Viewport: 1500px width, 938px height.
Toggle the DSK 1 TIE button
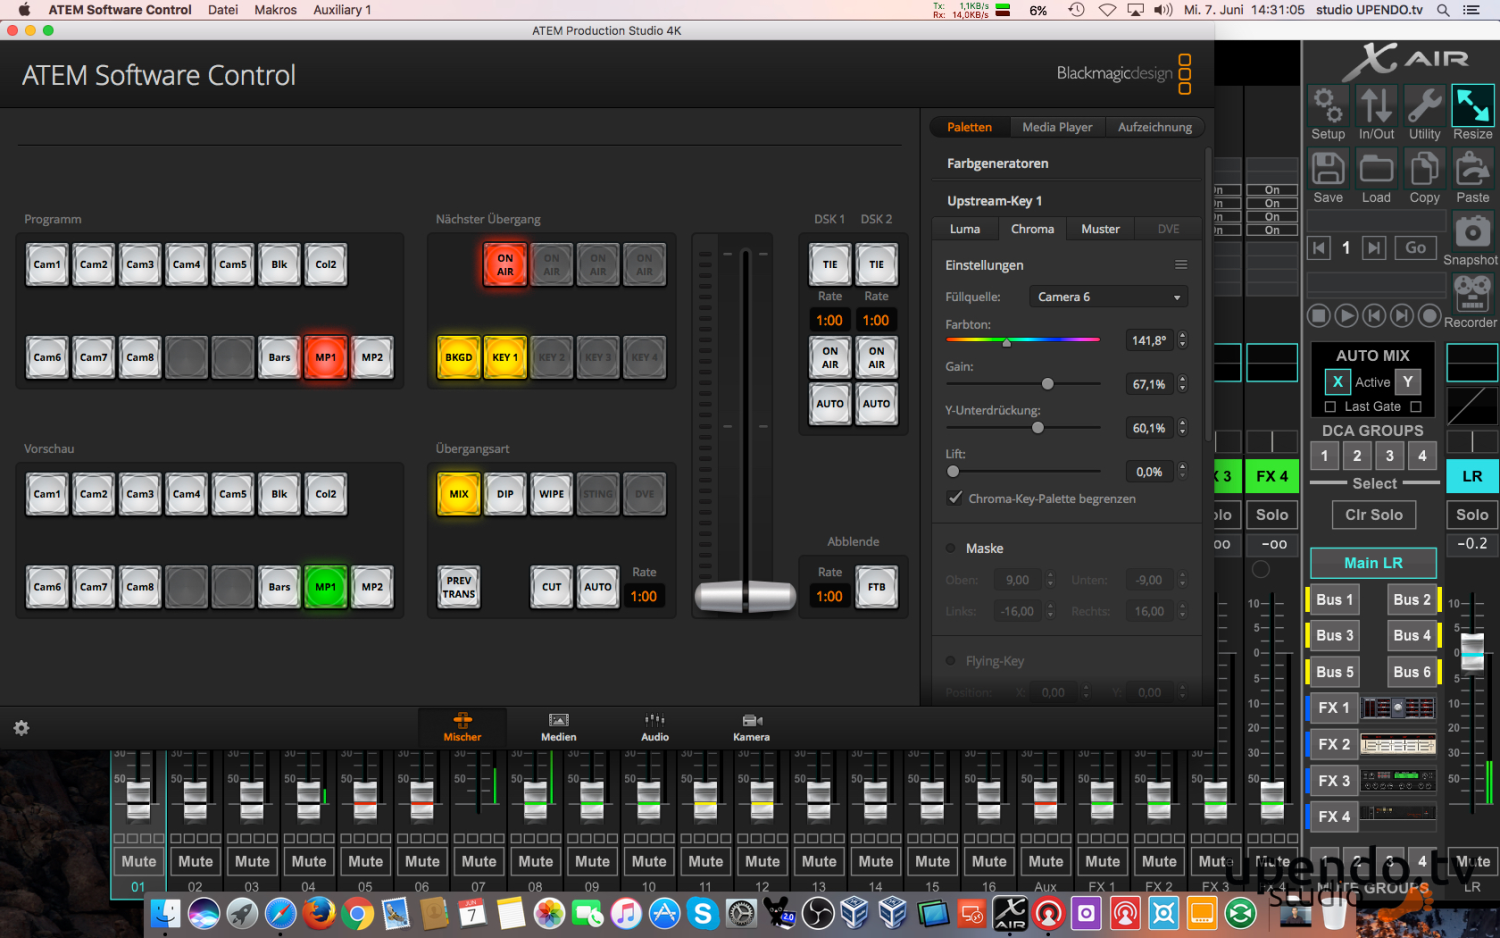[x=830, y=265]
